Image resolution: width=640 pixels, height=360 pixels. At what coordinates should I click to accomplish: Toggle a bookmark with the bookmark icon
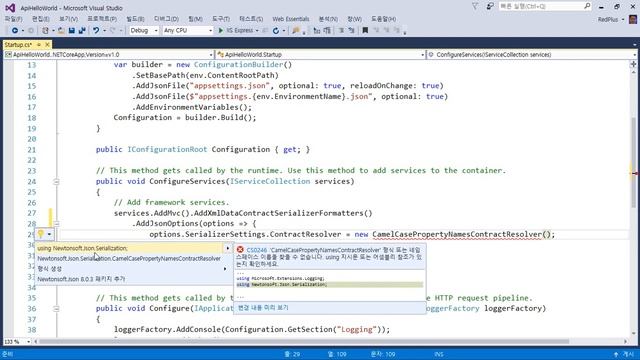point(365,31)
